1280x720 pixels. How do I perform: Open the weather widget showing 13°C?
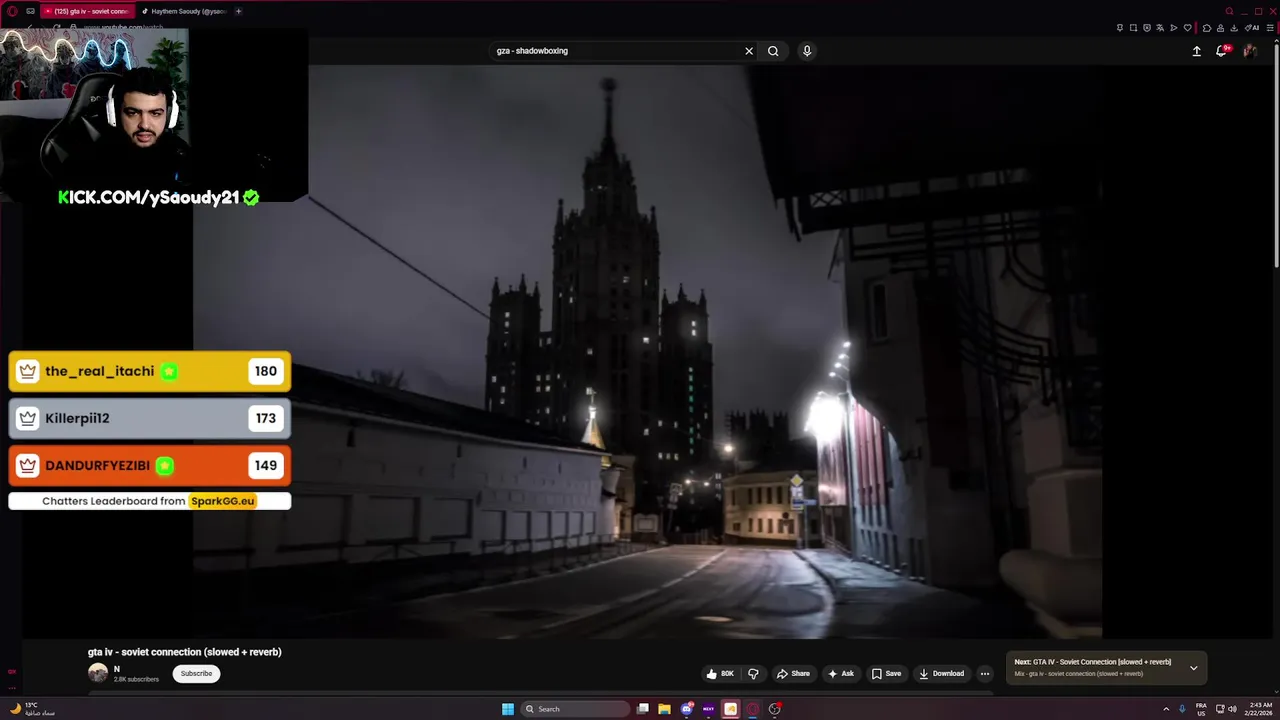click(32, 709)
